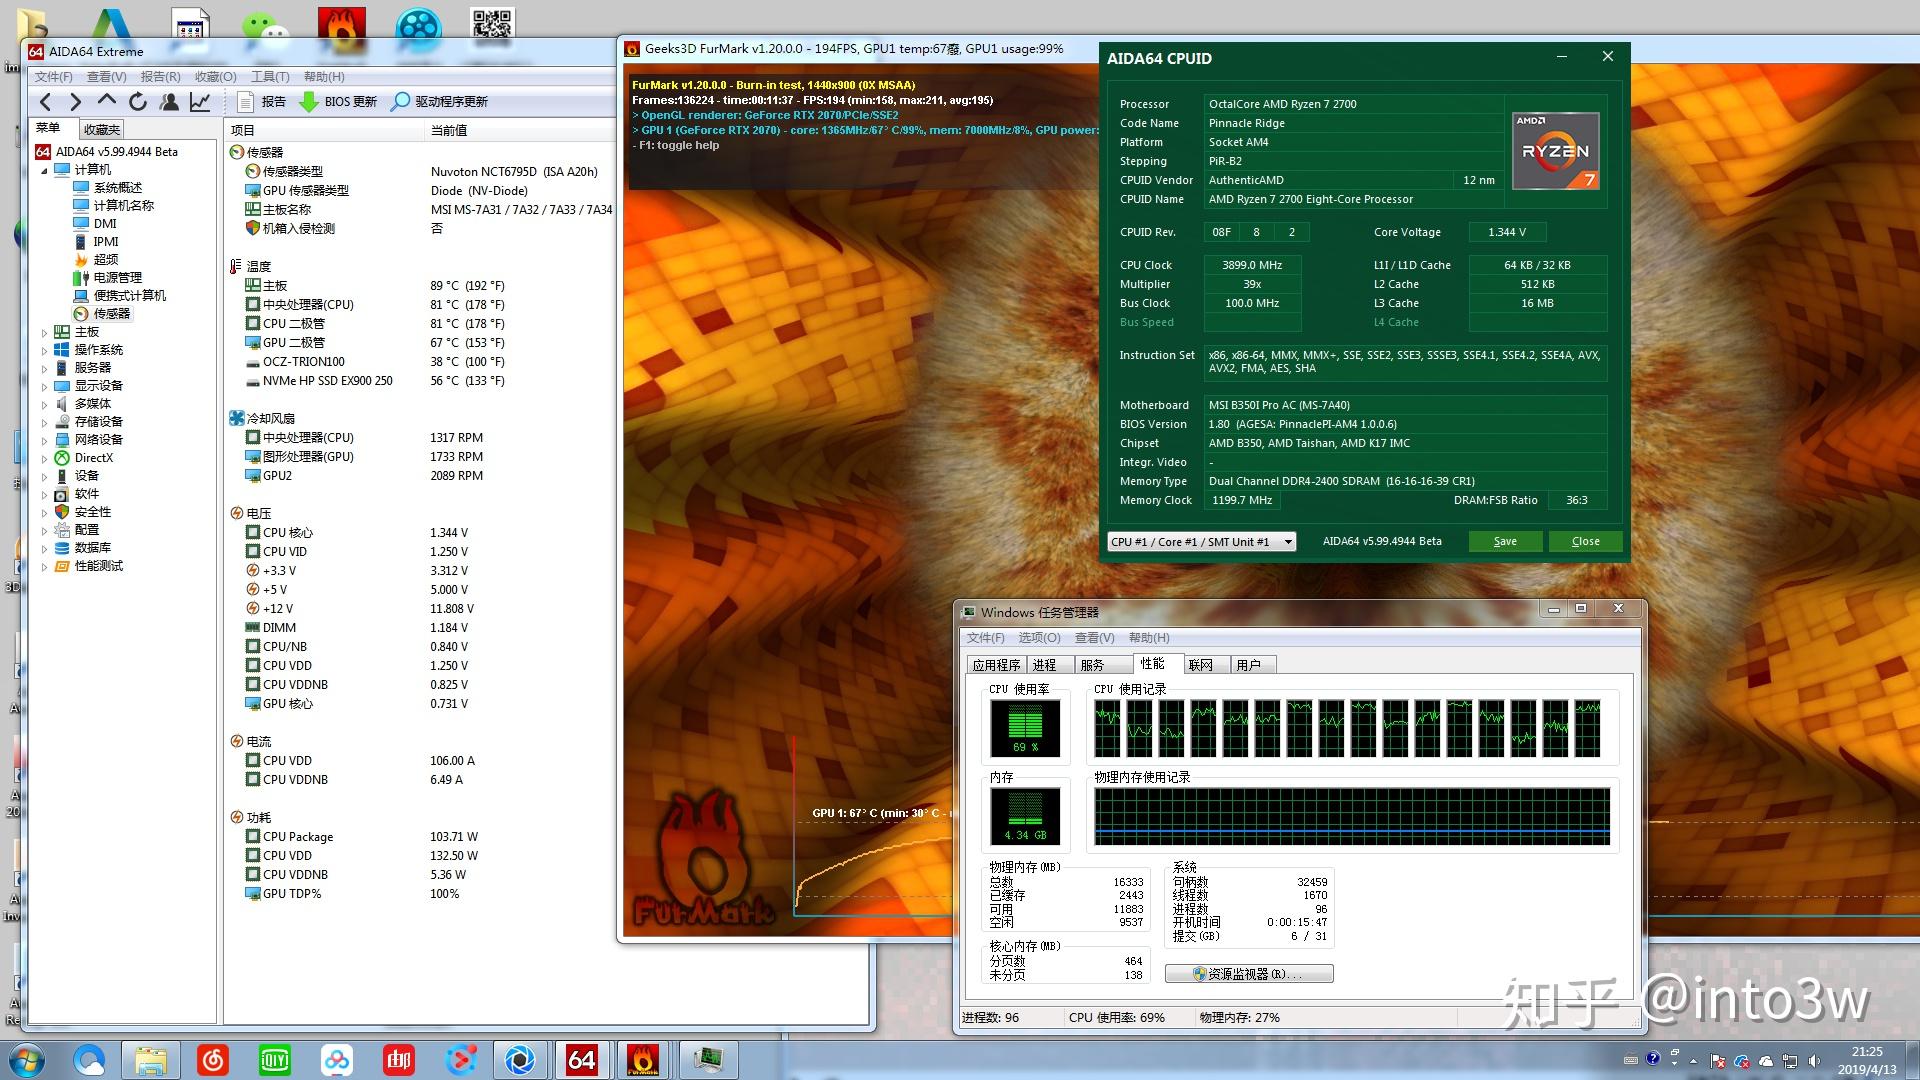The width and height of the screenshot is (1920, 1080).
Task: Open the Baidu Netdisk taskbar icon
Action: click(336, 1060)
